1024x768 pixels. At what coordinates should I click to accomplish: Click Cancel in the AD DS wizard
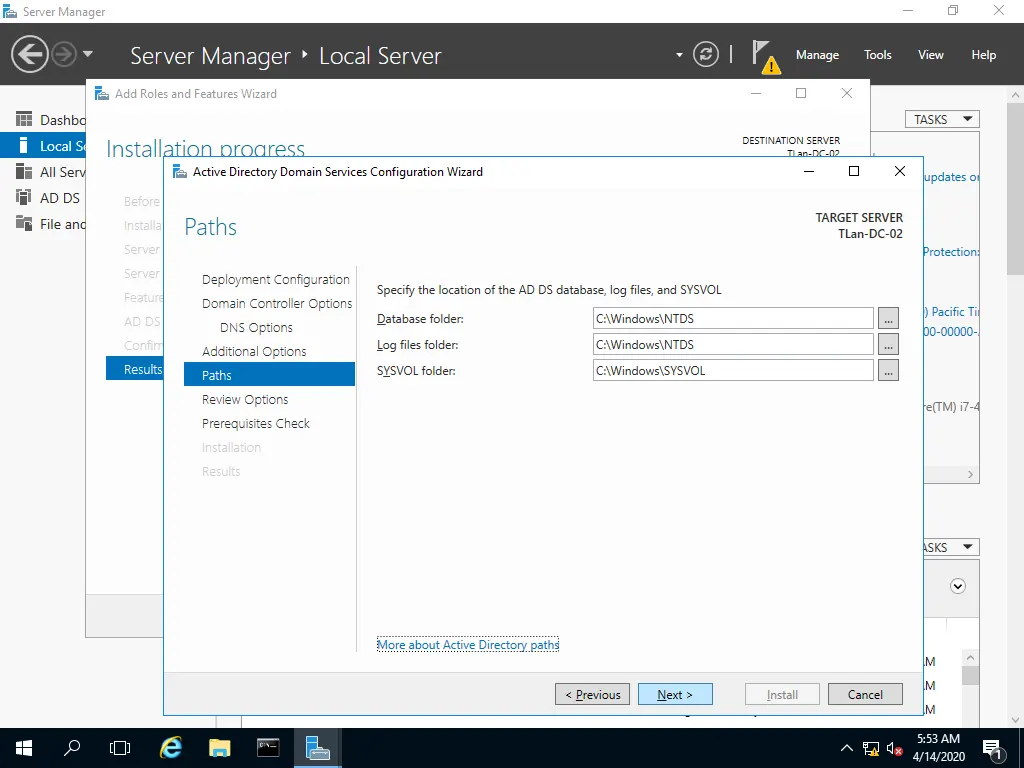(865, 694)
